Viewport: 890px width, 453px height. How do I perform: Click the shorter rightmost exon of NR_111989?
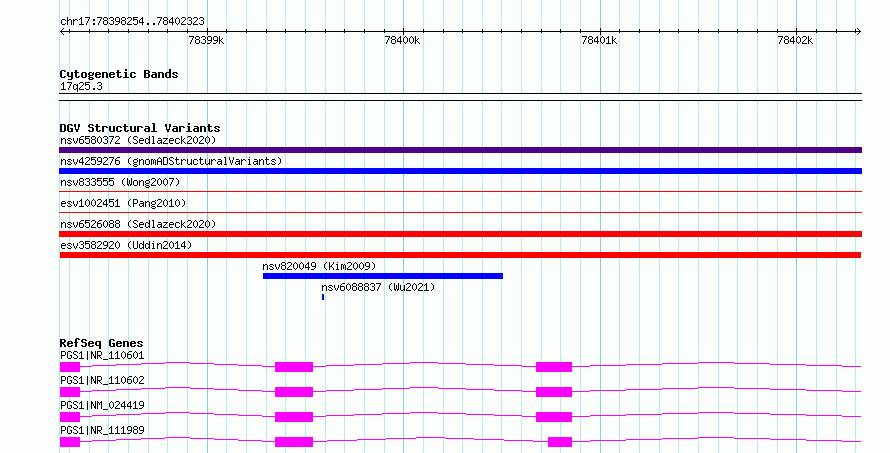[x=560, y=442]
